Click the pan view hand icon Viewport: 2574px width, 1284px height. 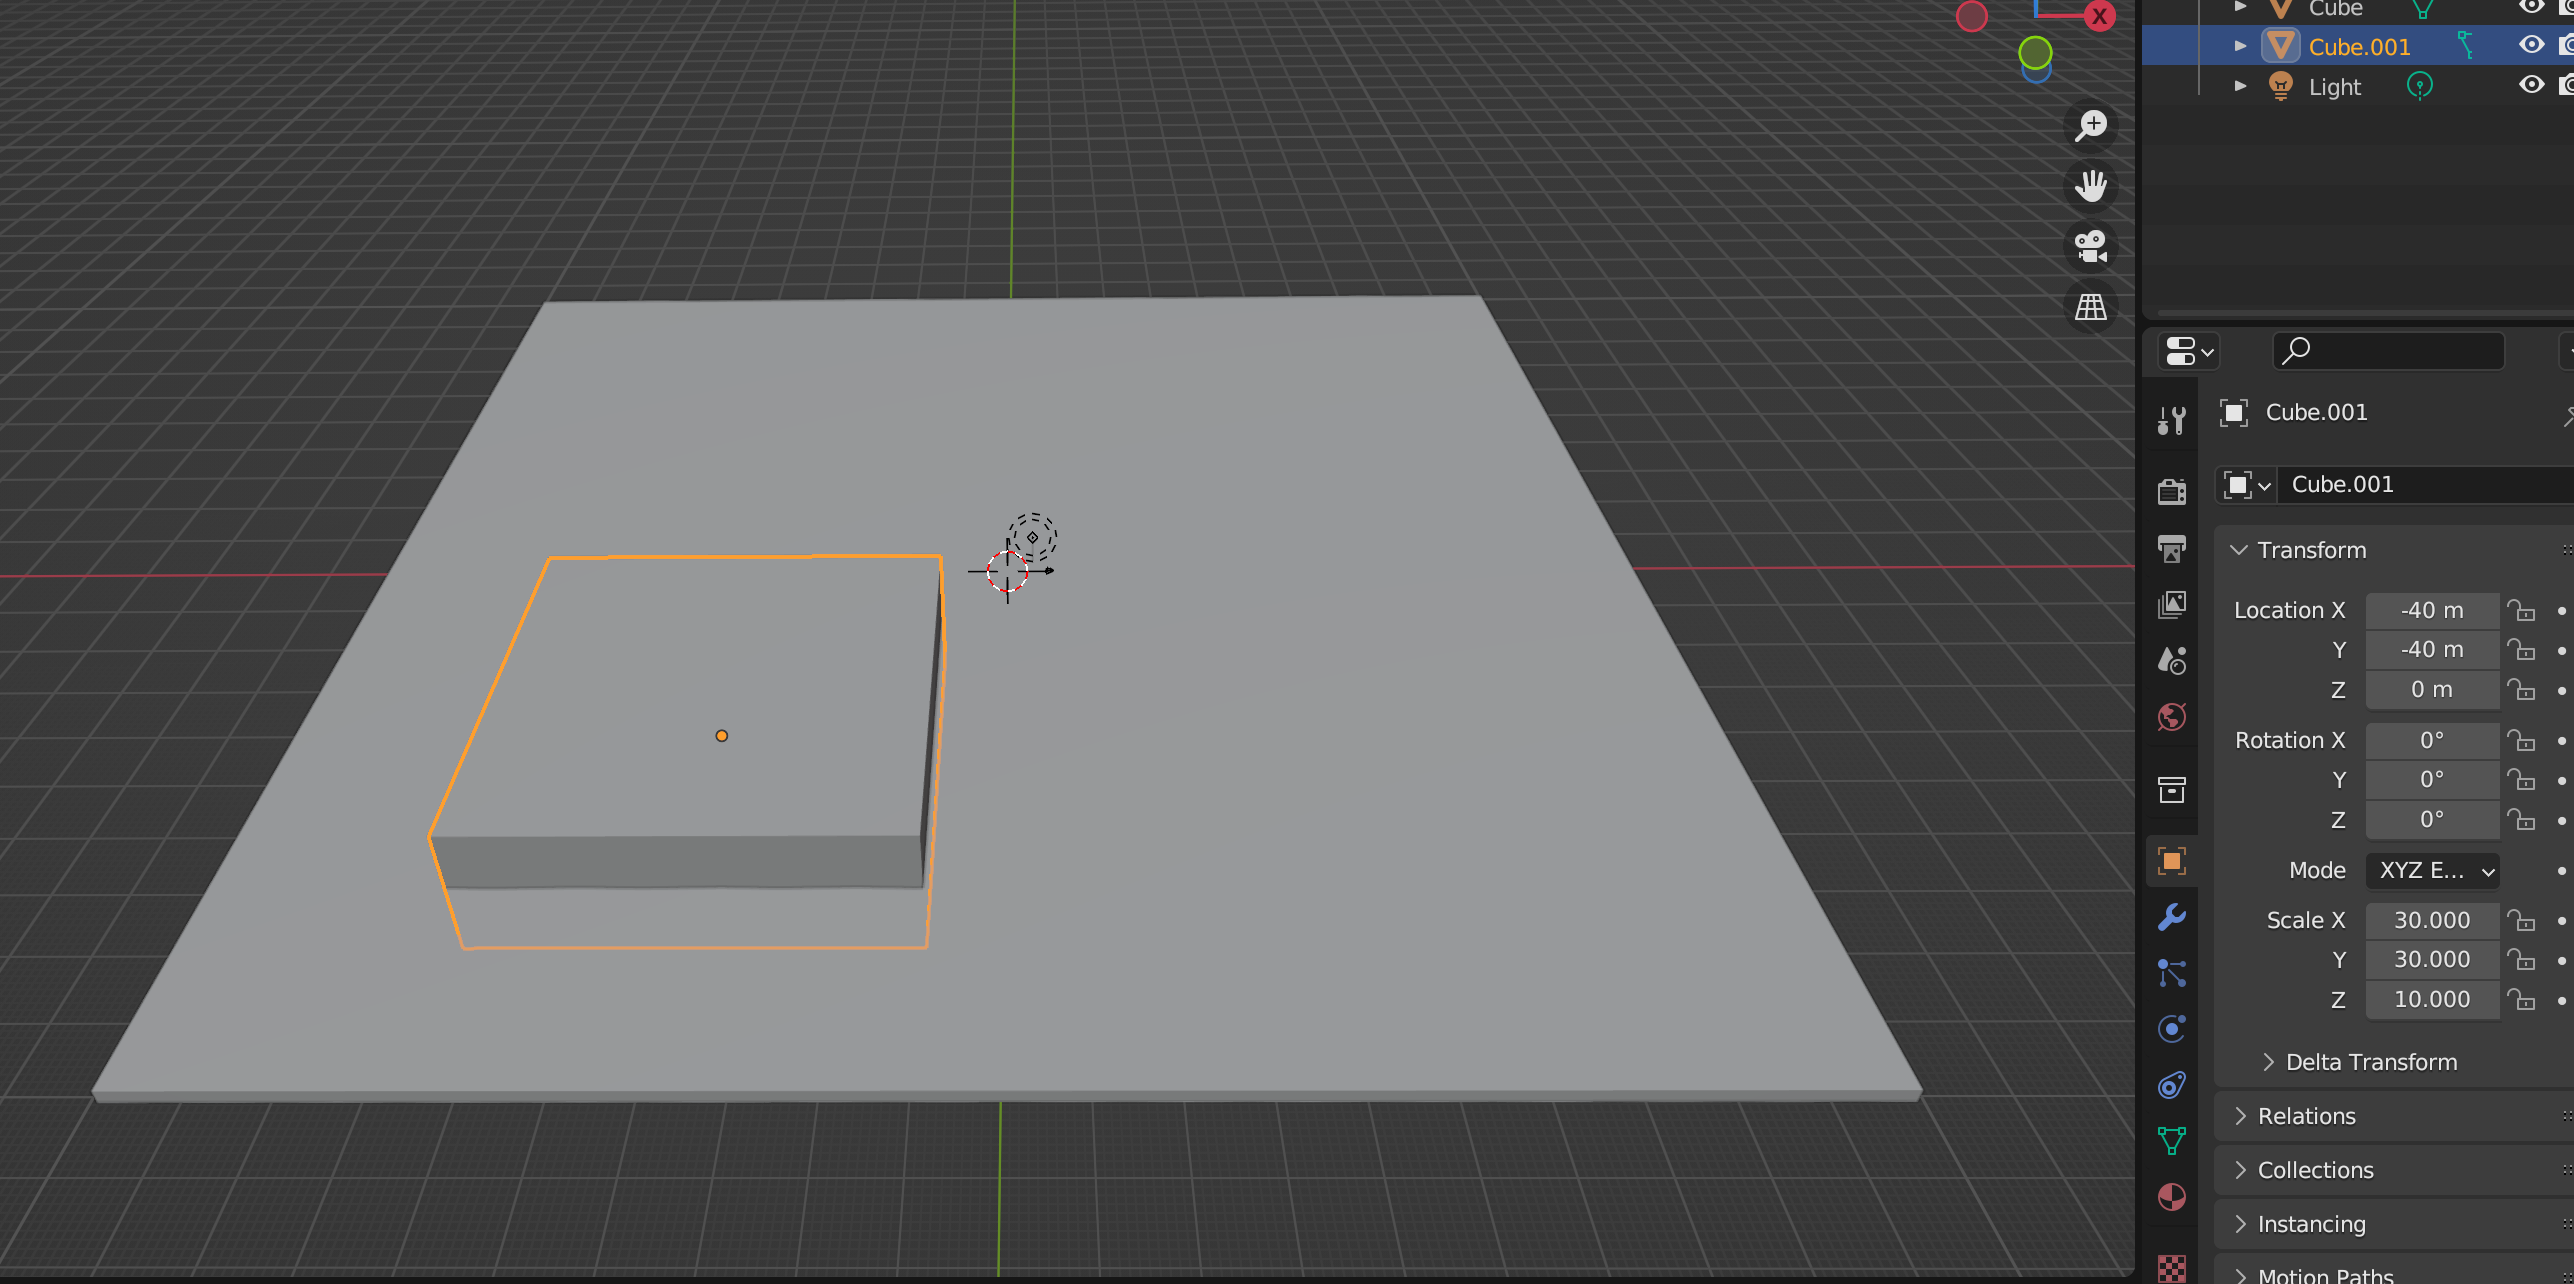point(2091,186)
